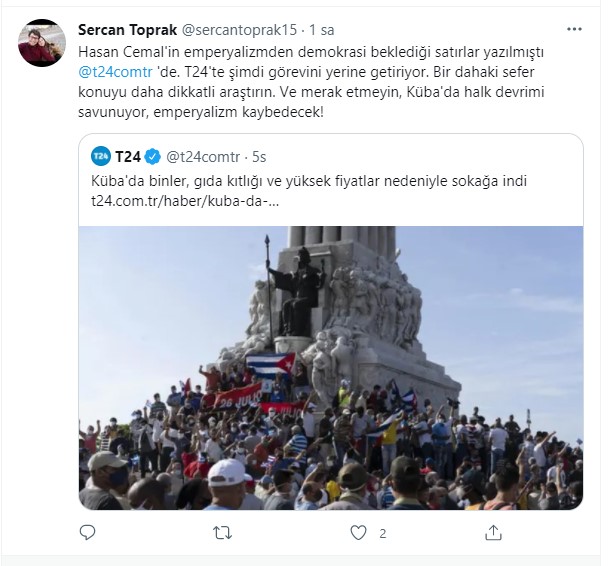Click the T24 logo avatar in quoted tweet
The image size is (609, 566).
101,157
